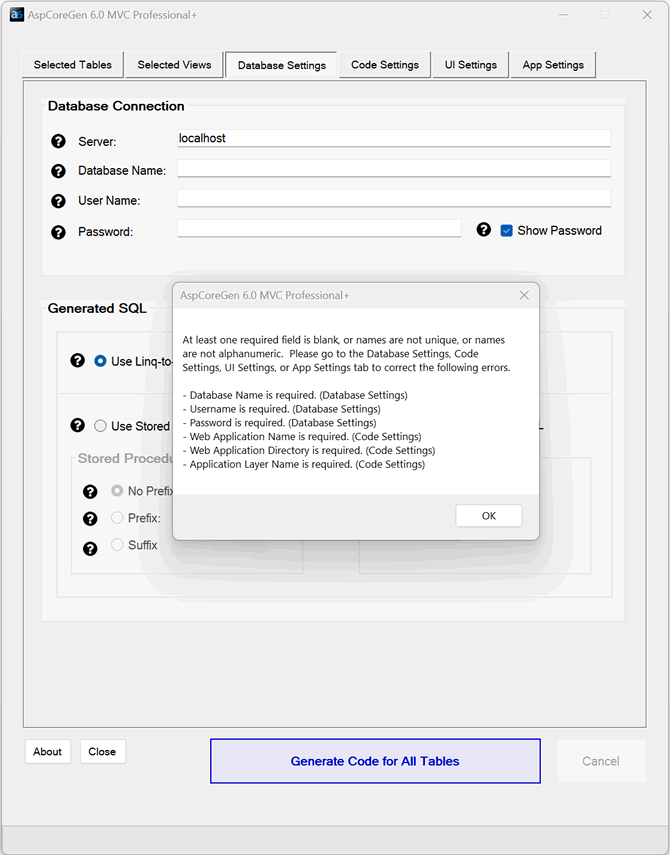Click the Server input field
Image resolution: width=670 pixels, height=855 pixels.
click(x=394, y=139)
